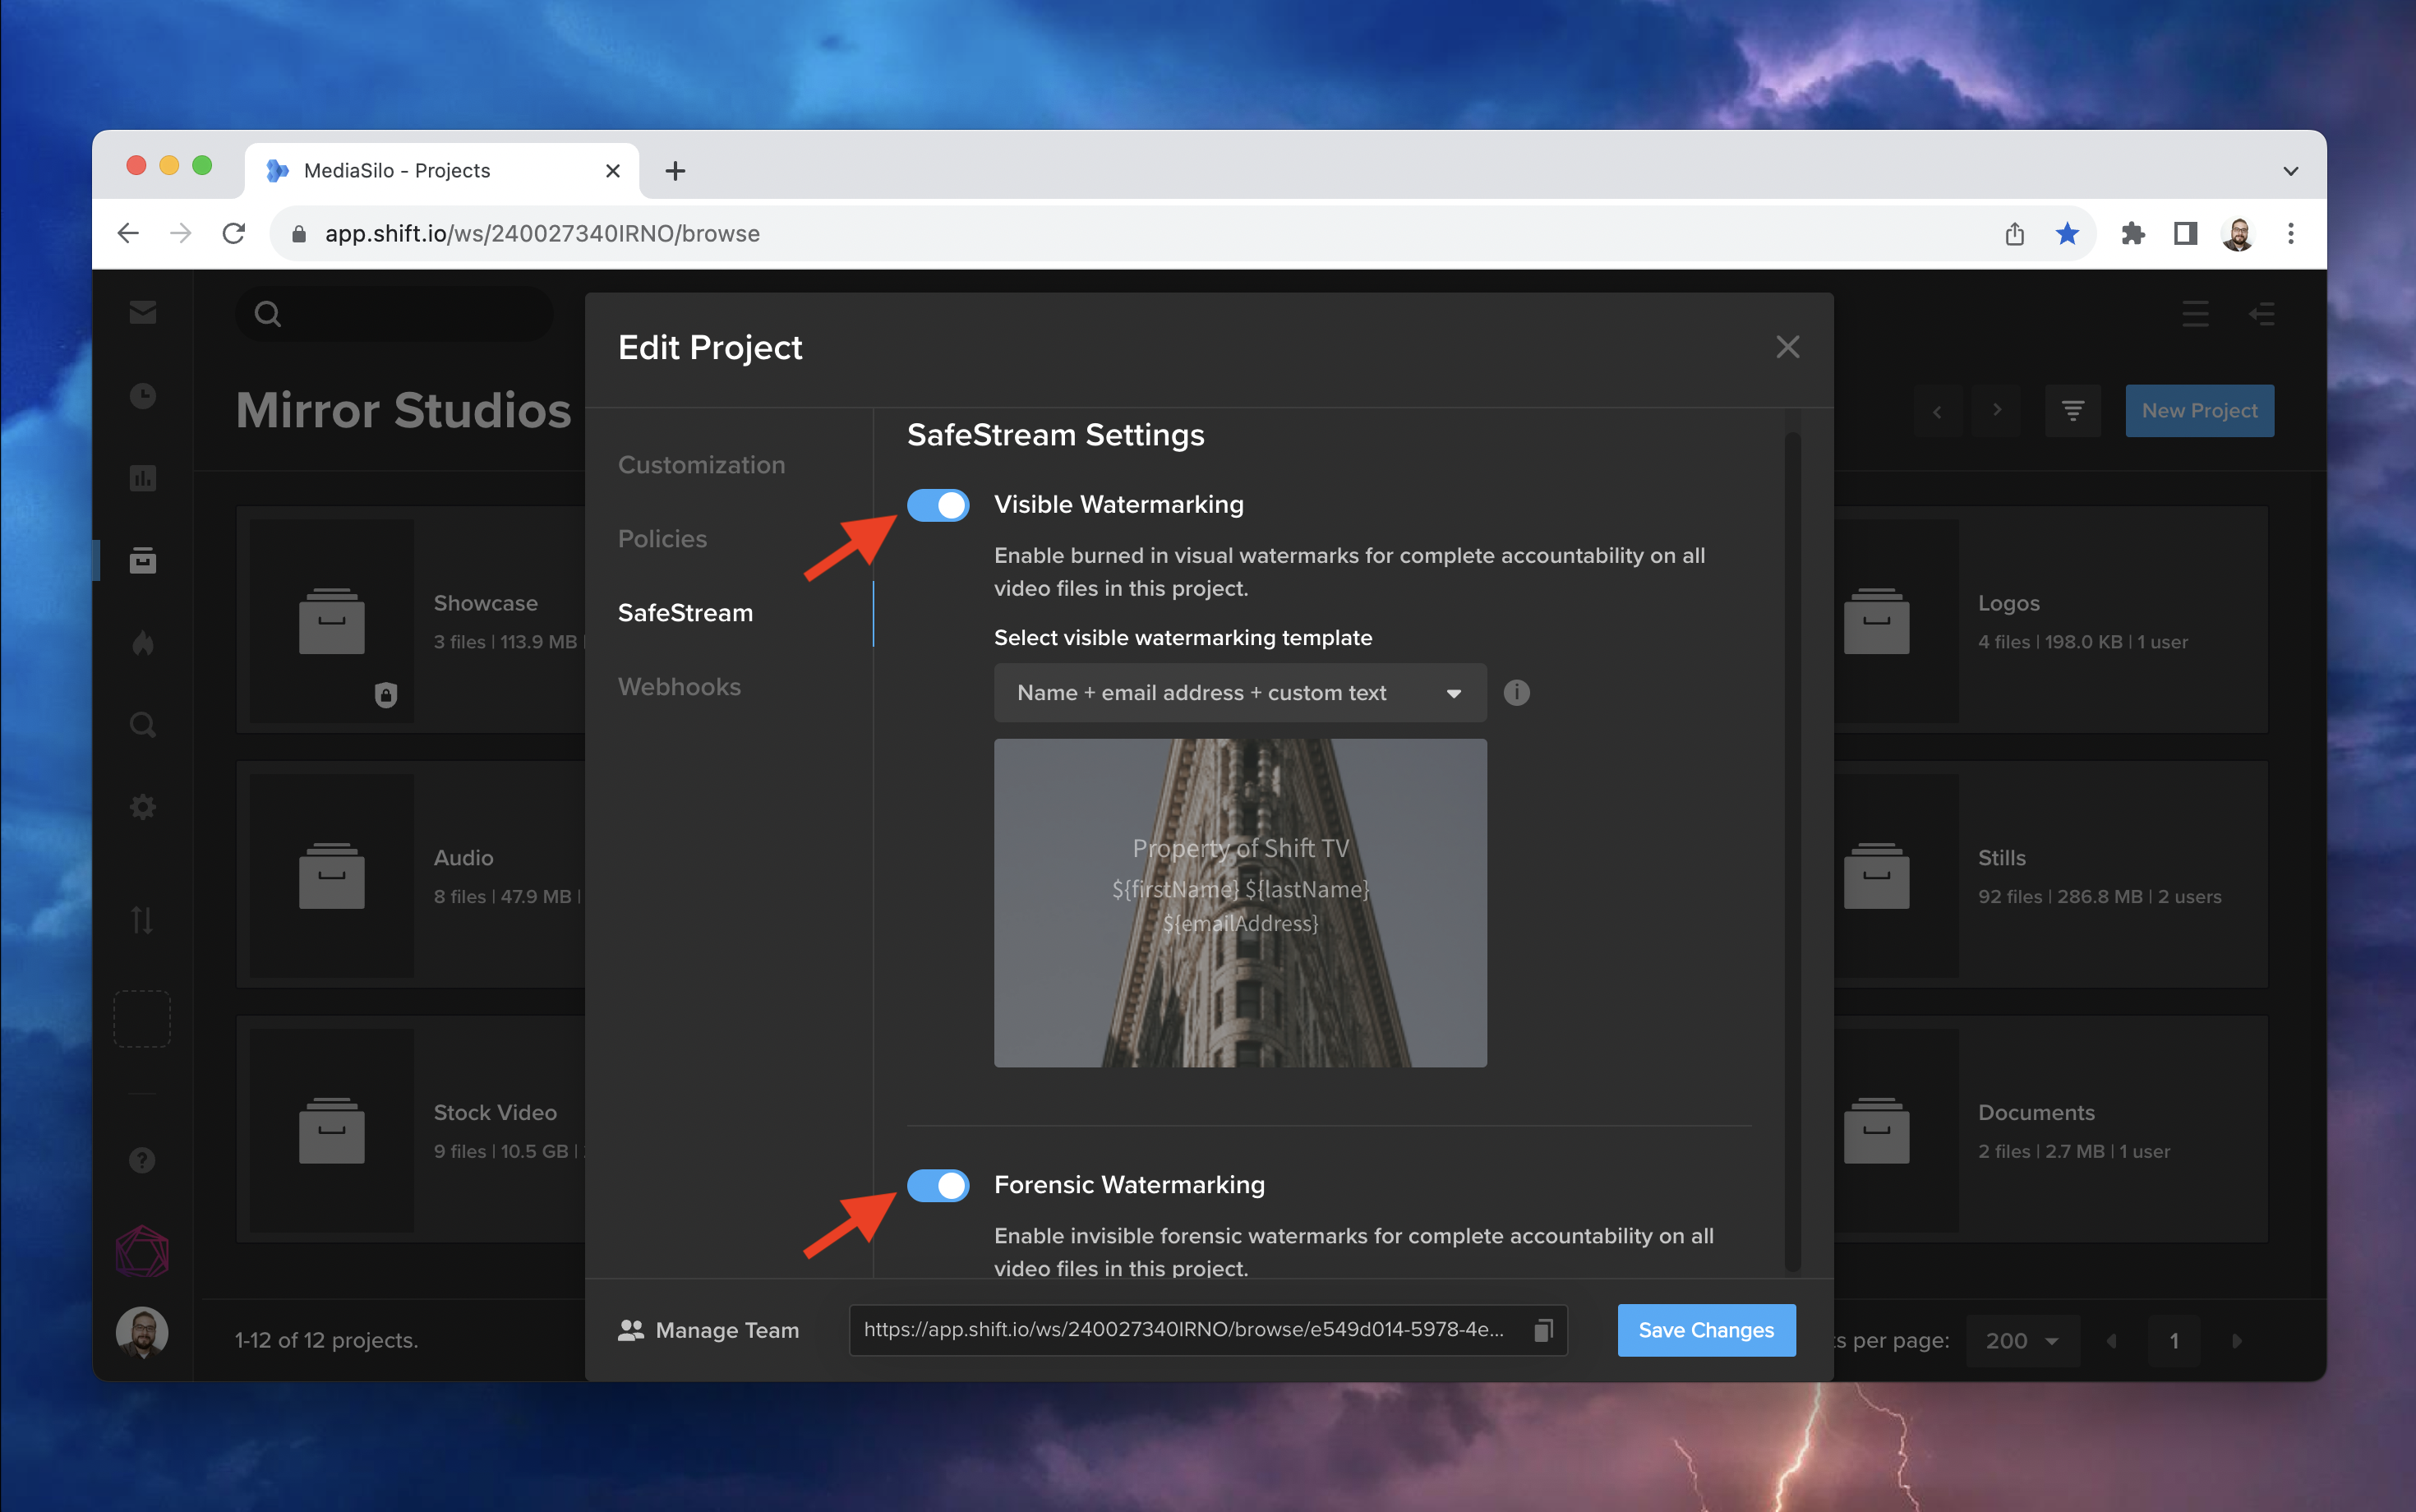Switch to the Customization section
Viewport: 2416px width, 1512px height.
(x=701, y=465)
